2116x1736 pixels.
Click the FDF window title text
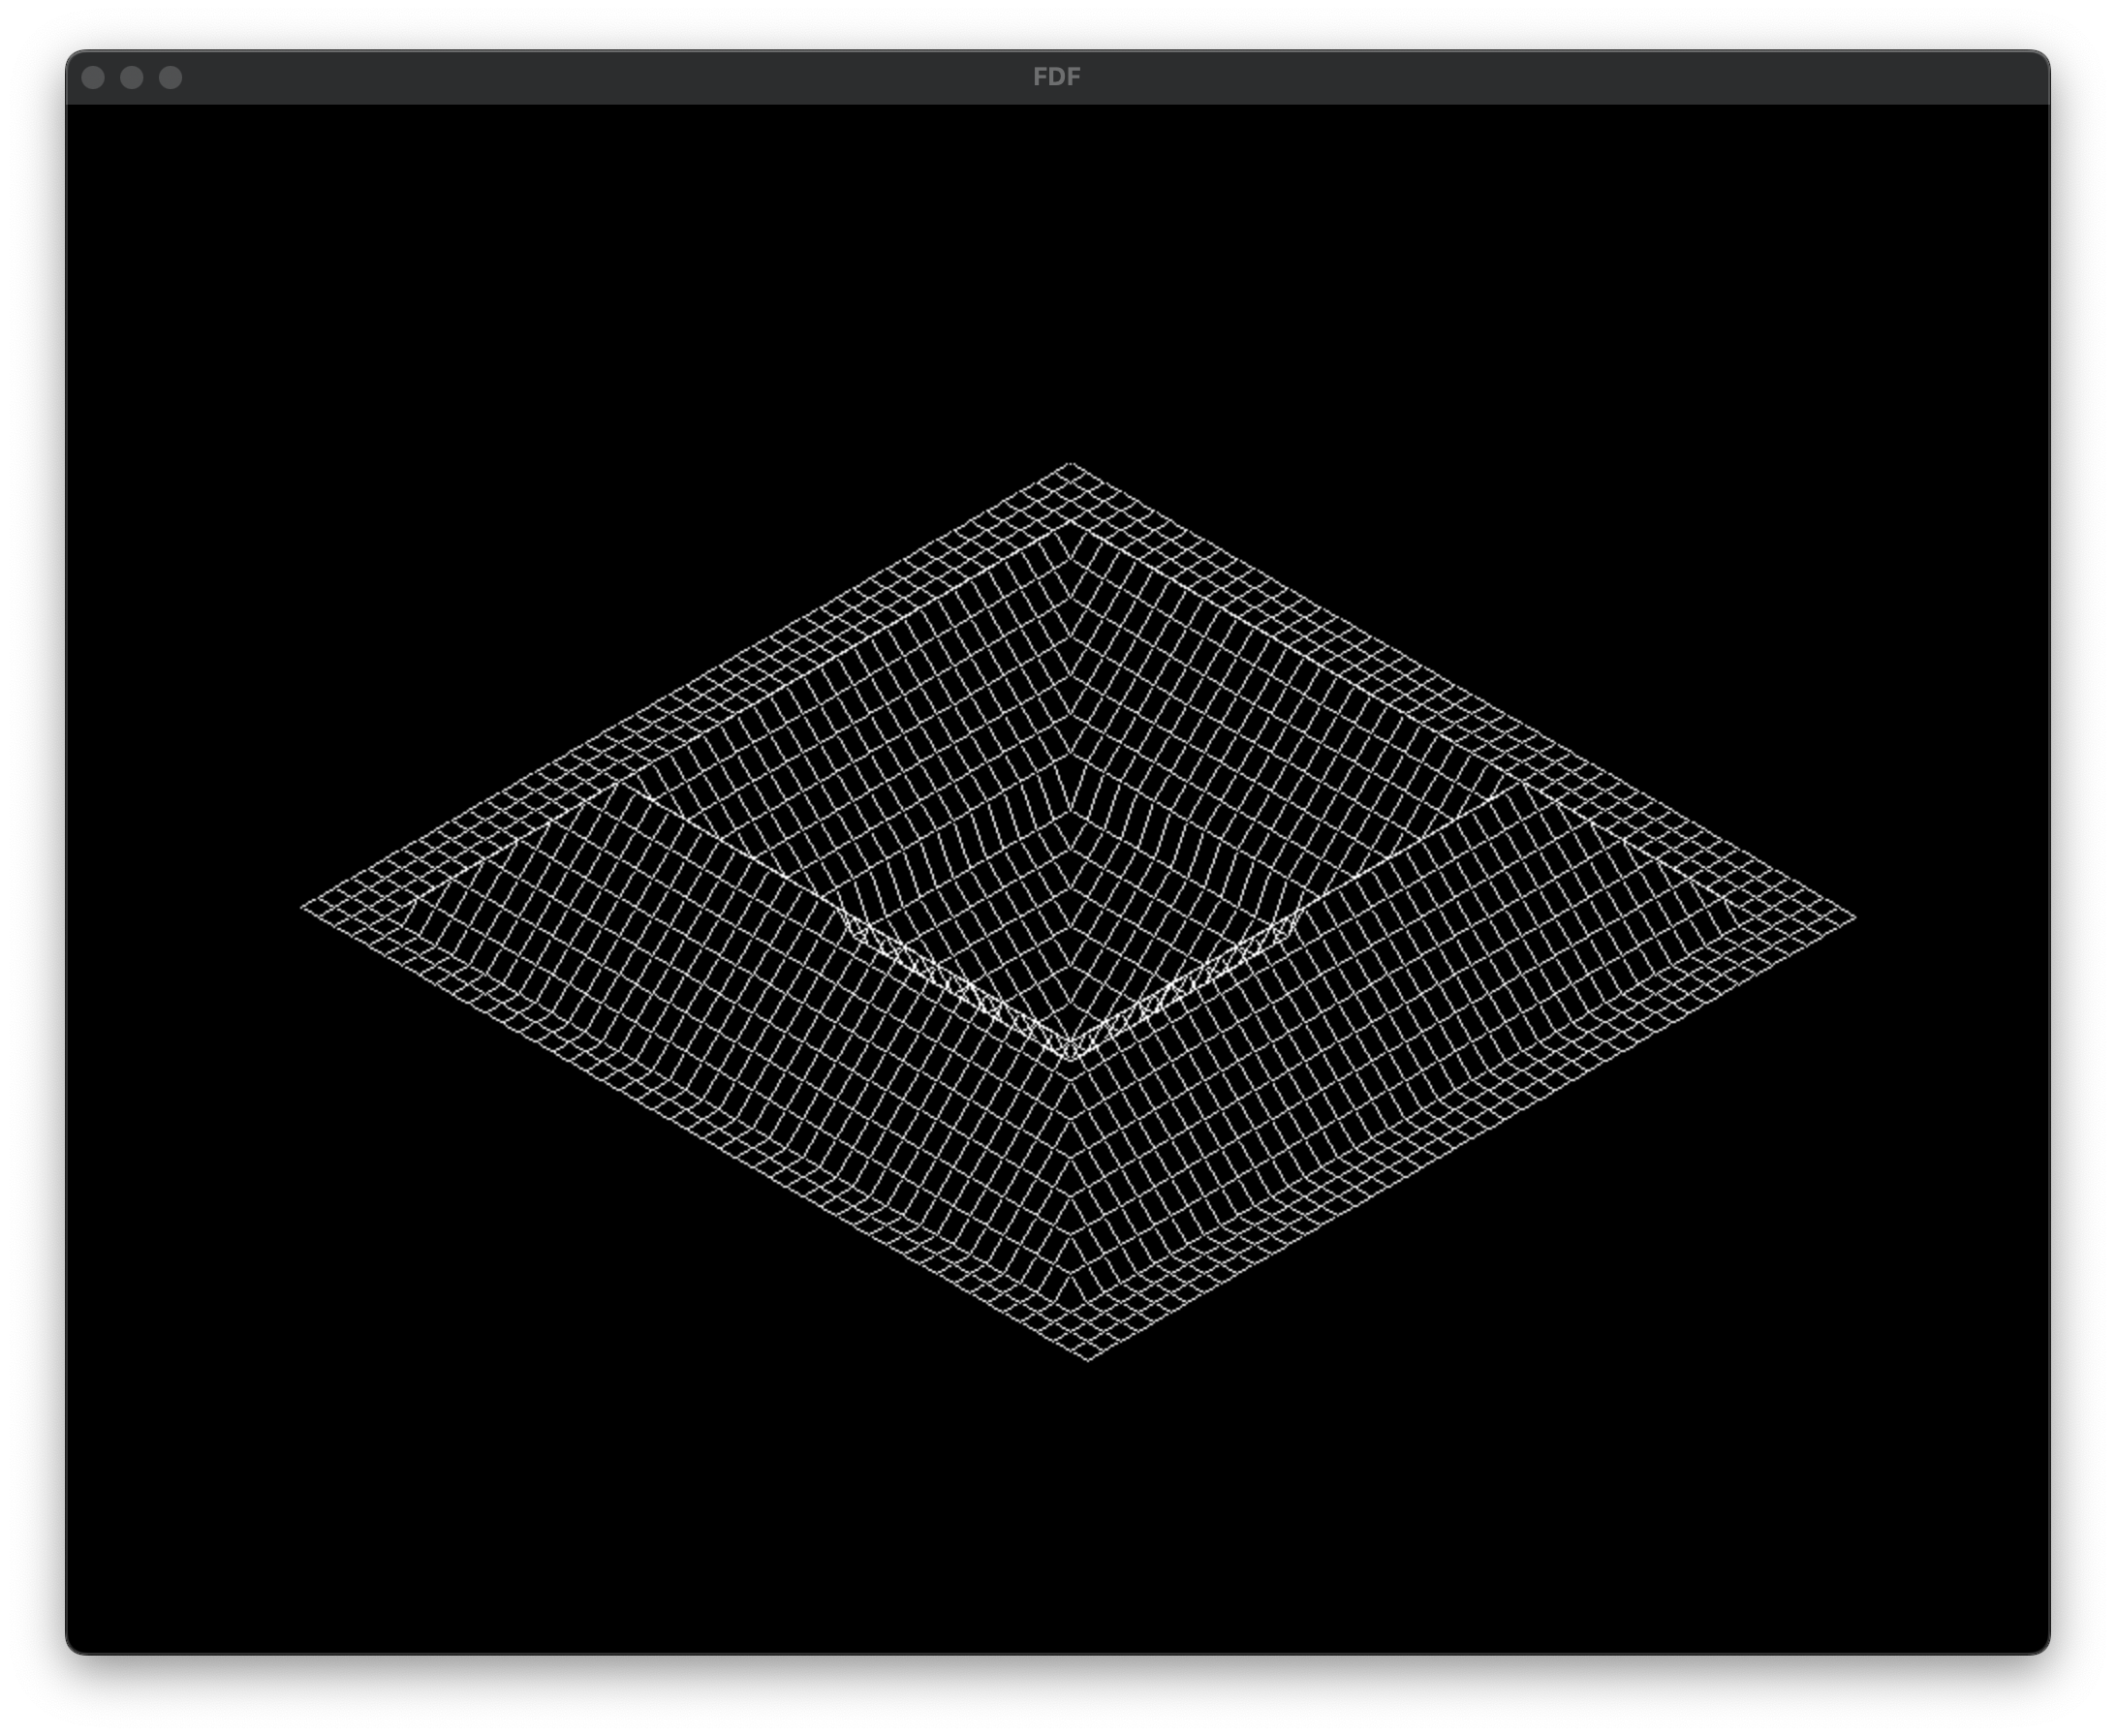(1057, 77)
